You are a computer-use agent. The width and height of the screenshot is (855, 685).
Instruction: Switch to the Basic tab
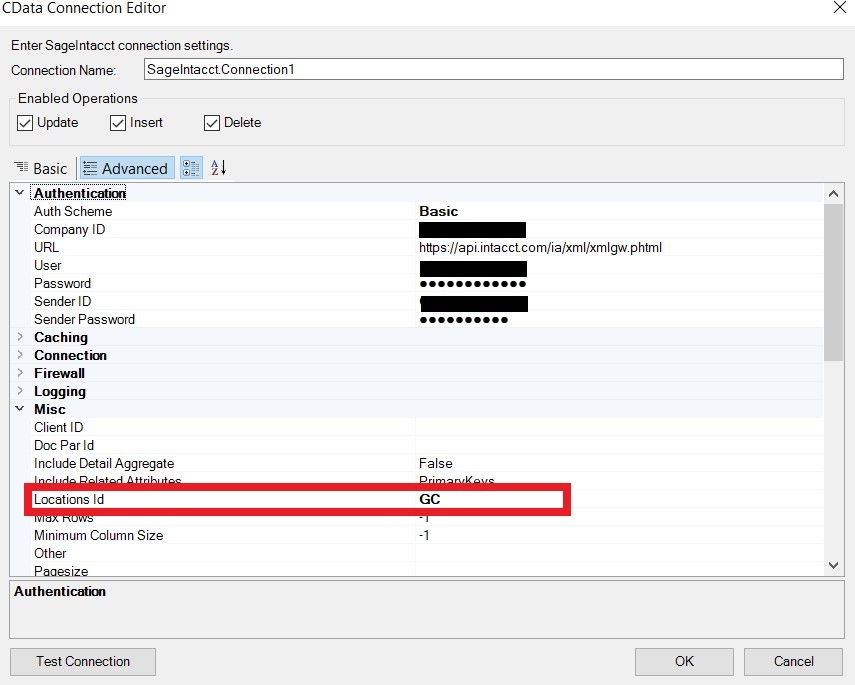point(41,168)
